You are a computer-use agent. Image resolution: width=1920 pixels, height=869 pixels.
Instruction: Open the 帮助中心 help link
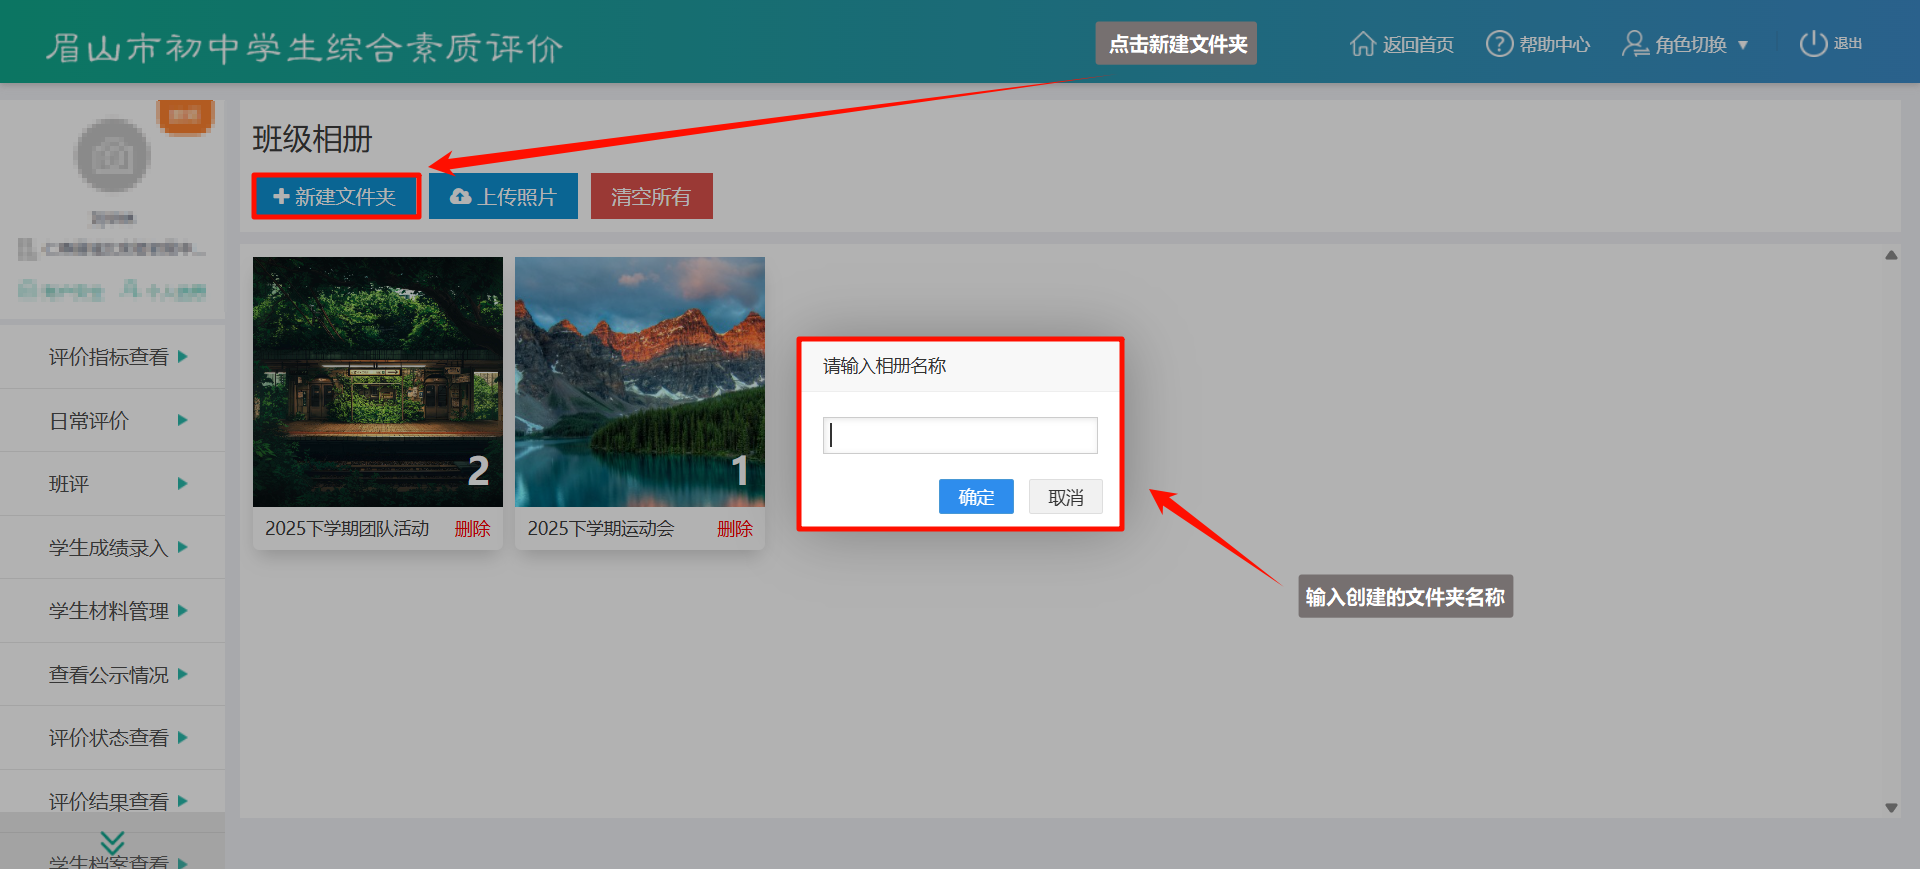pos(1538,44)
